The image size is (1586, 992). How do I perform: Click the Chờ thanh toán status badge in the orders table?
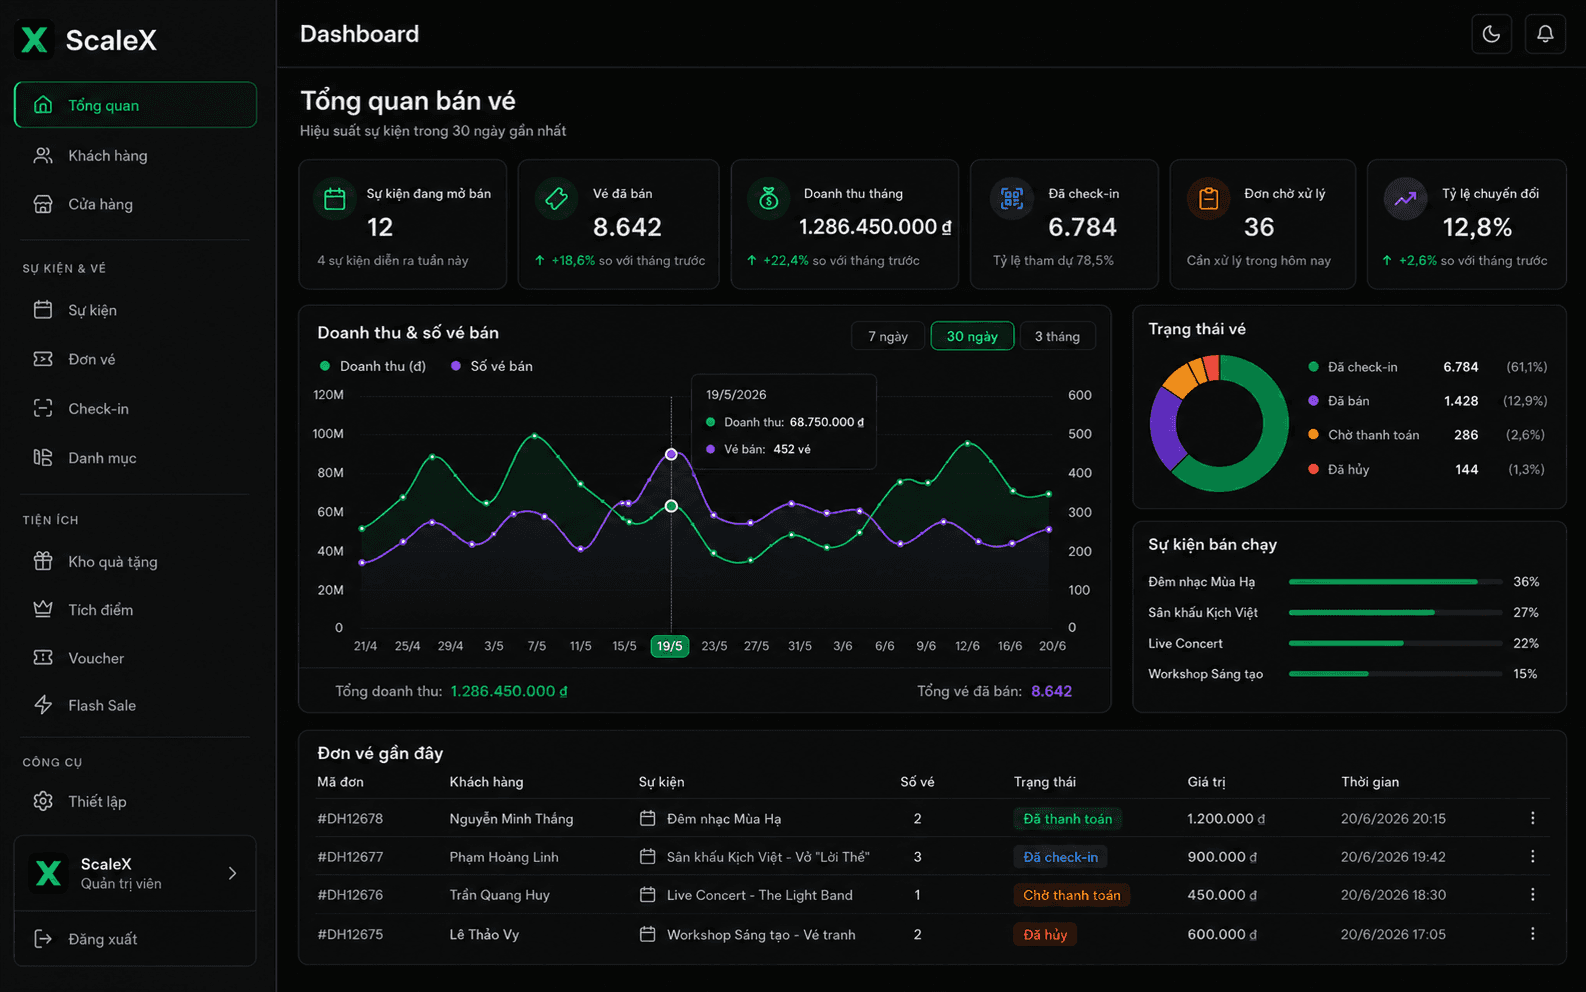click(x=1071, y=895)
